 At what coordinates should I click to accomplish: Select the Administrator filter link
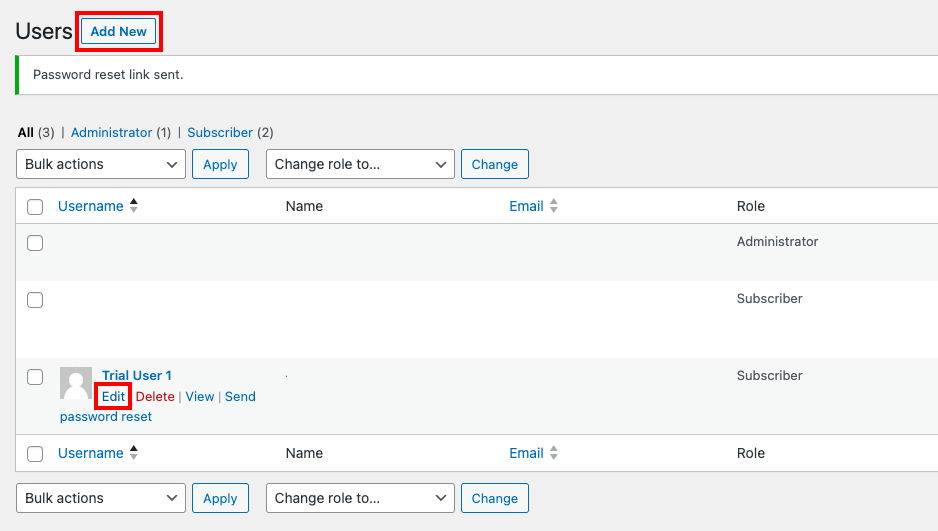coord(111,133)
